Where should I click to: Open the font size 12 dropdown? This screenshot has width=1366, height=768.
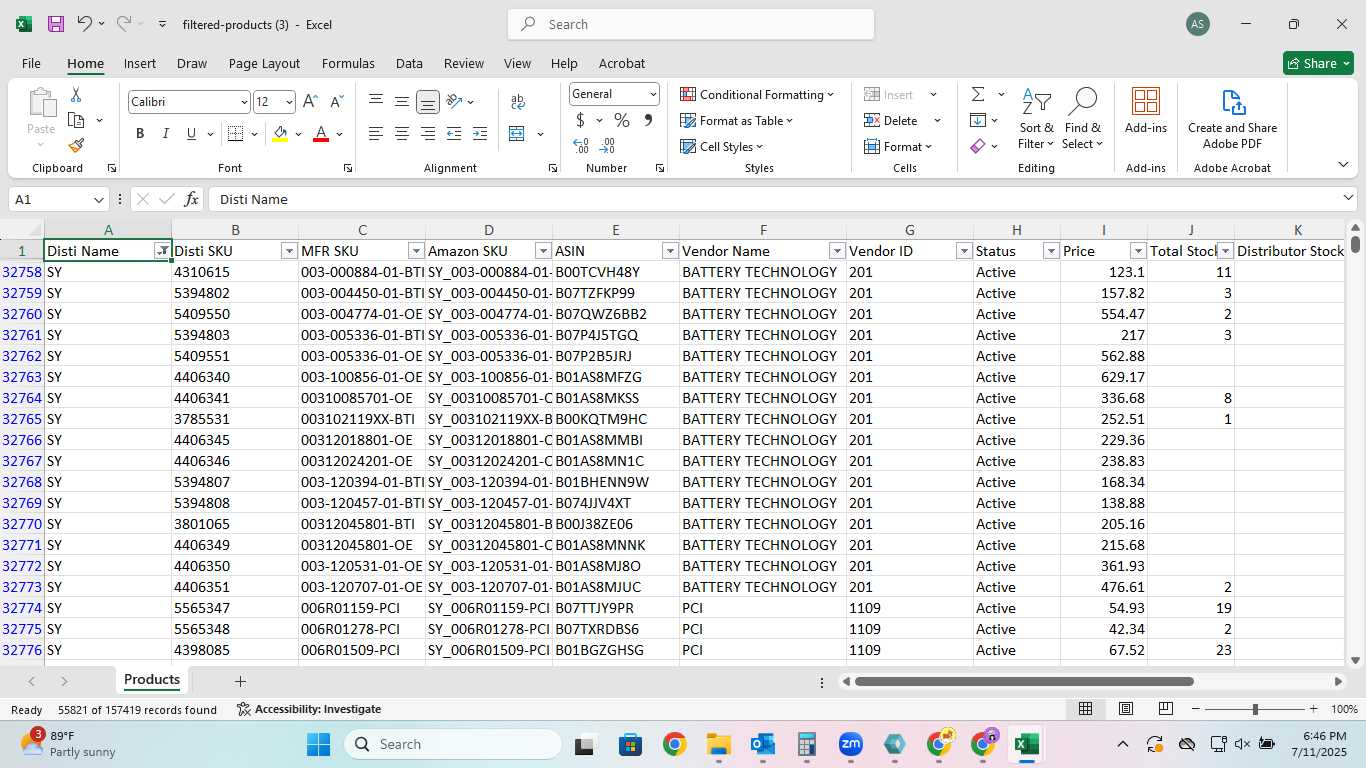pyautogui.click(x=289, y=102)
